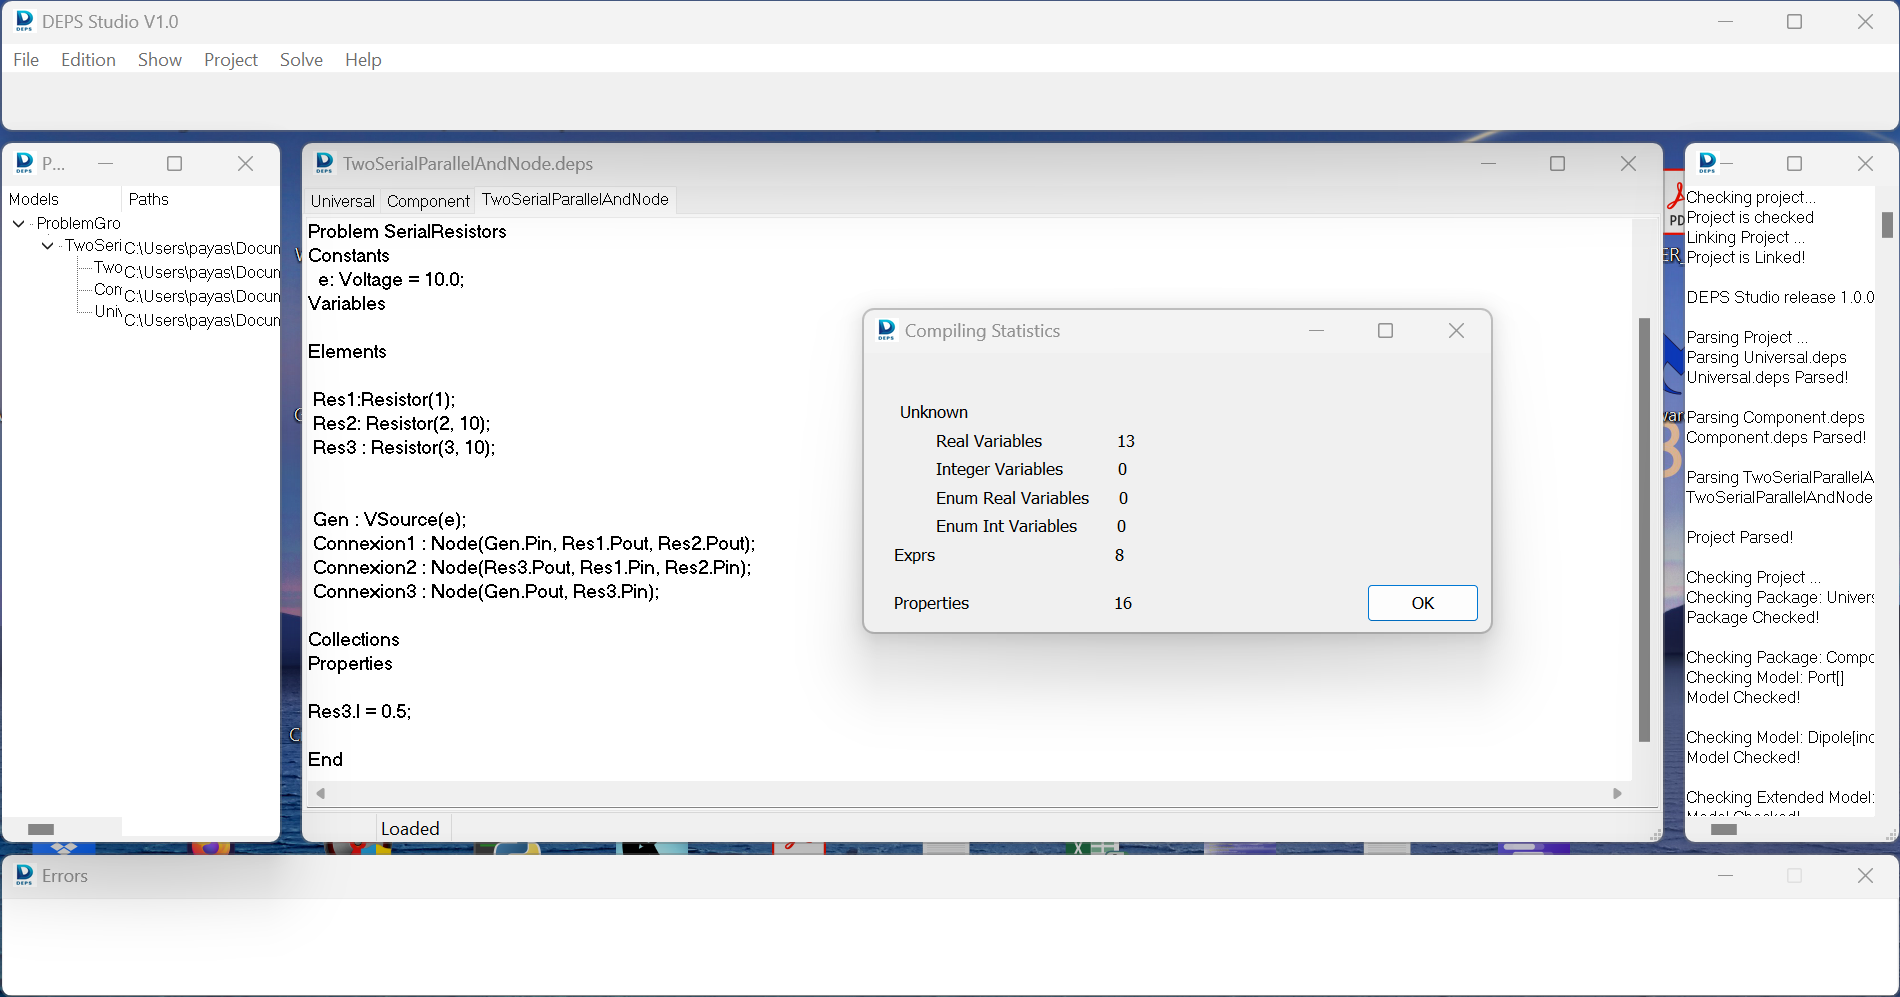The width and height of the screenshot is (1900, 997).
Task: Click DEPS icon of the log window
Action: (x=1707, y=163)
